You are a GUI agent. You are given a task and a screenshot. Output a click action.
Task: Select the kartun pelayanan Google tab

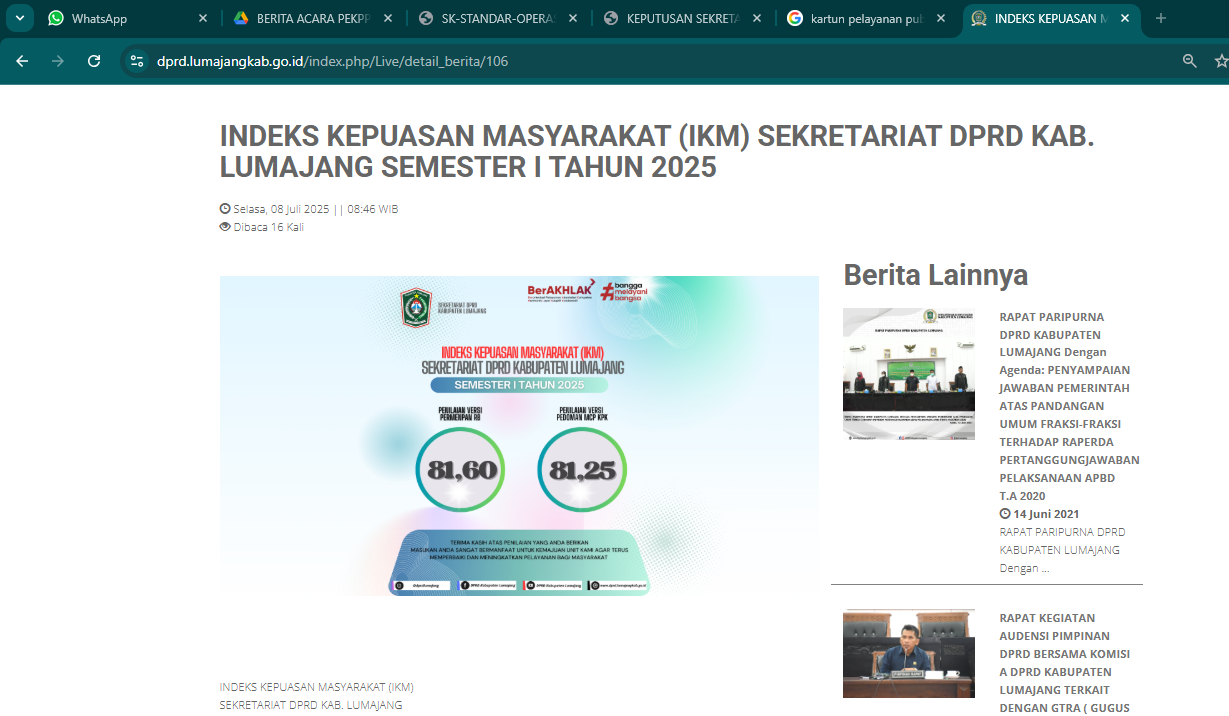(x=860, y=18)
